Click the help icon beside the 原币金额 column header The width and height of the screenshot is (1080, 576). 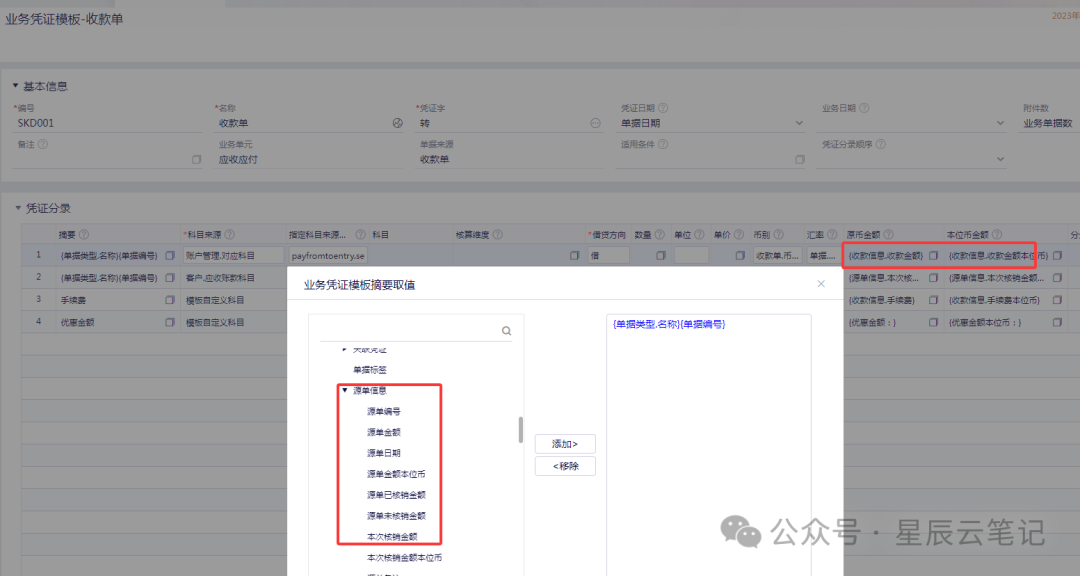pos(889,235)
